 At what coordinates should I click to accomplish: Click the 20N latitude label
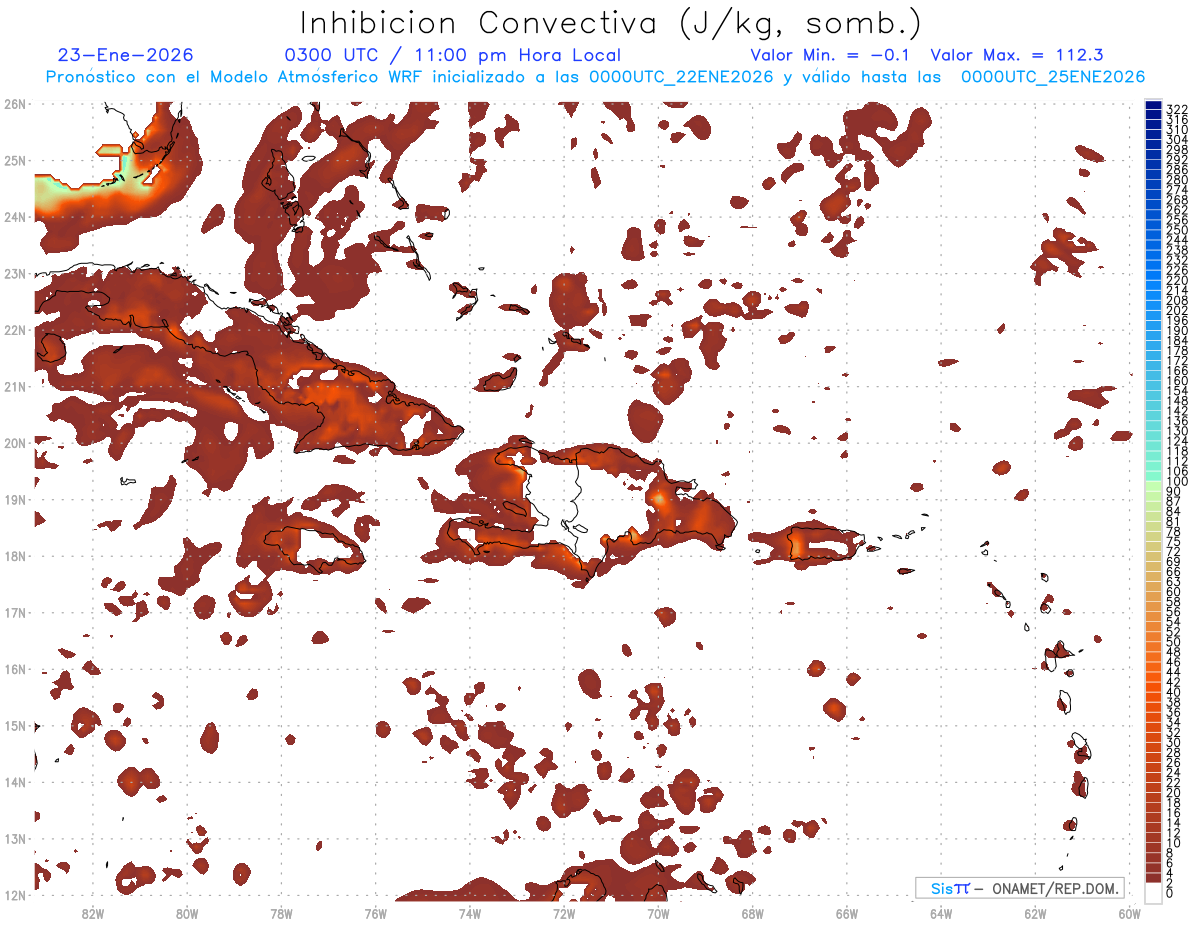click(x=14, y=443)
